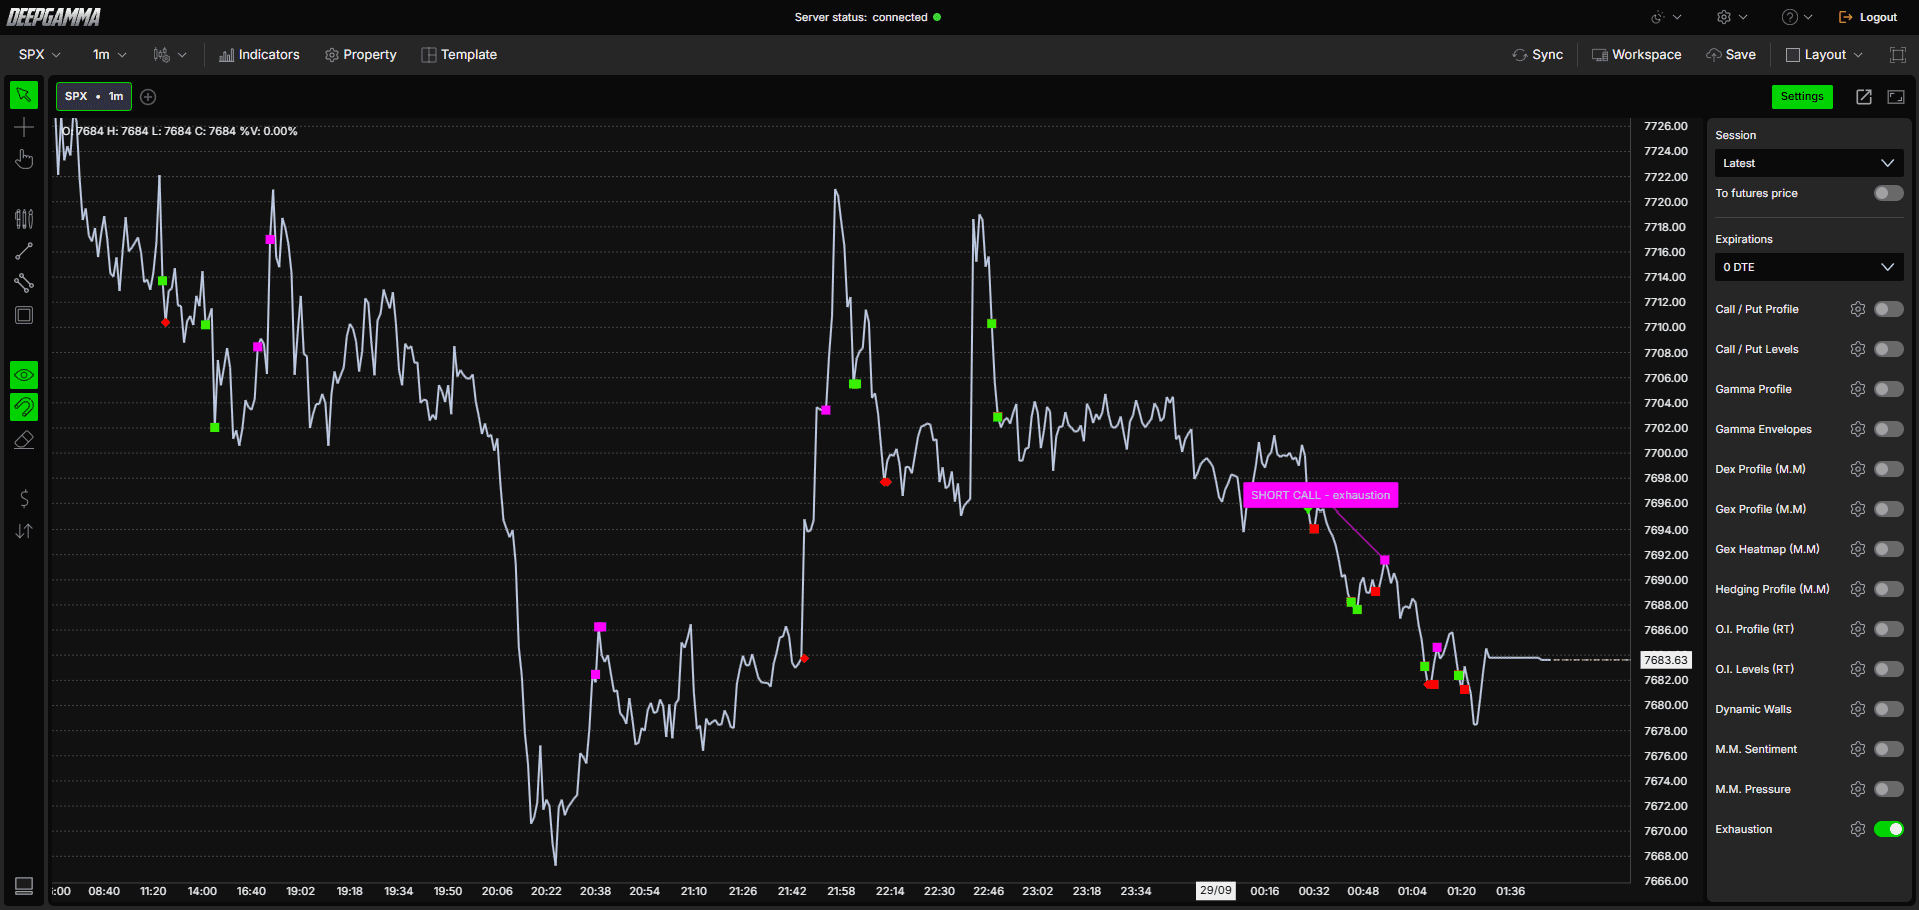Open chart in a new window
Viewport: 1919px width, 910px height.
1864,97
